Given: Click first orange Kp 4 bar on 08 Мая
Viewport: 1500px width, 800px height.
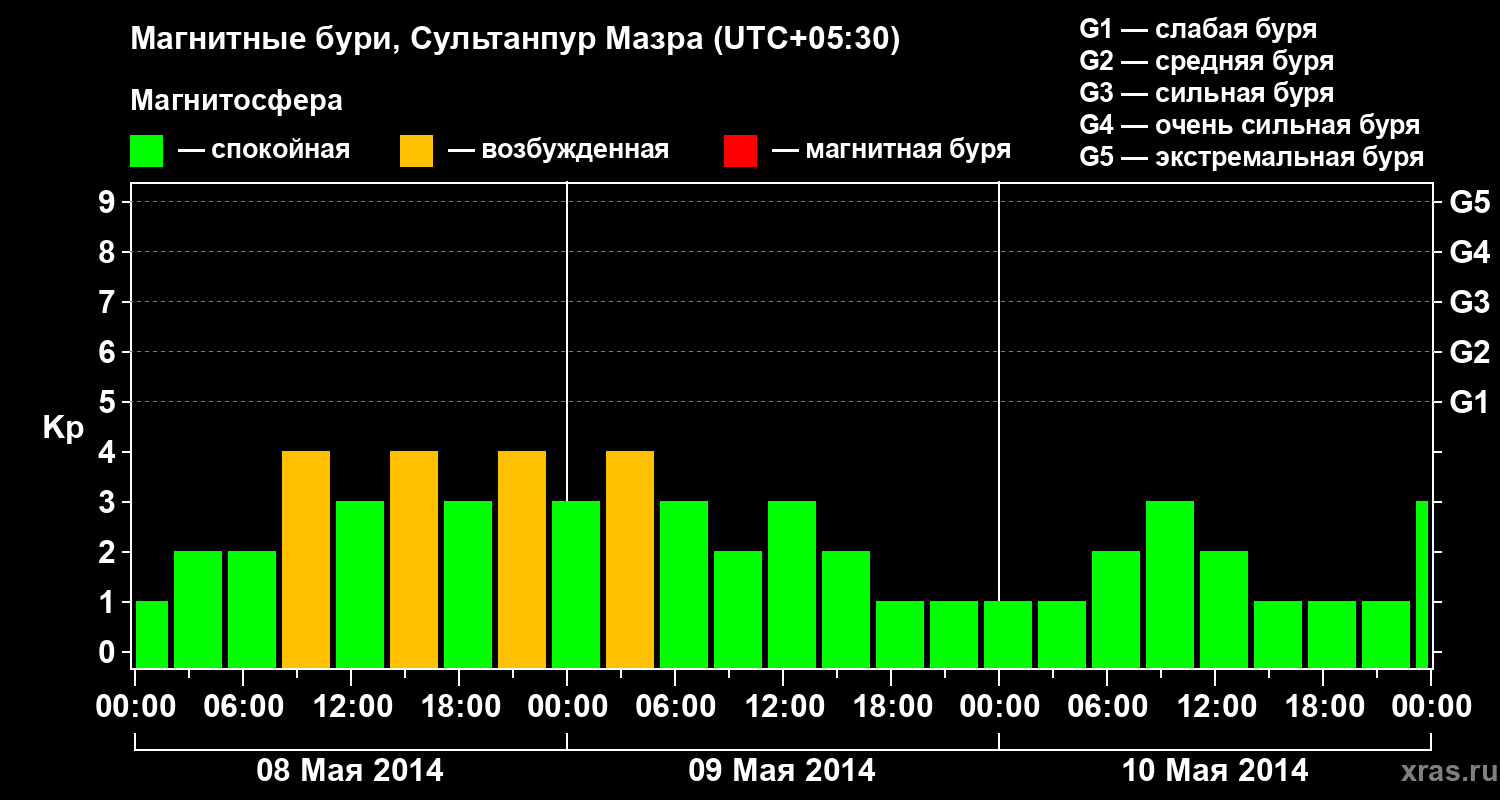Looking at the screenshot, I should (x=306, y=560).
